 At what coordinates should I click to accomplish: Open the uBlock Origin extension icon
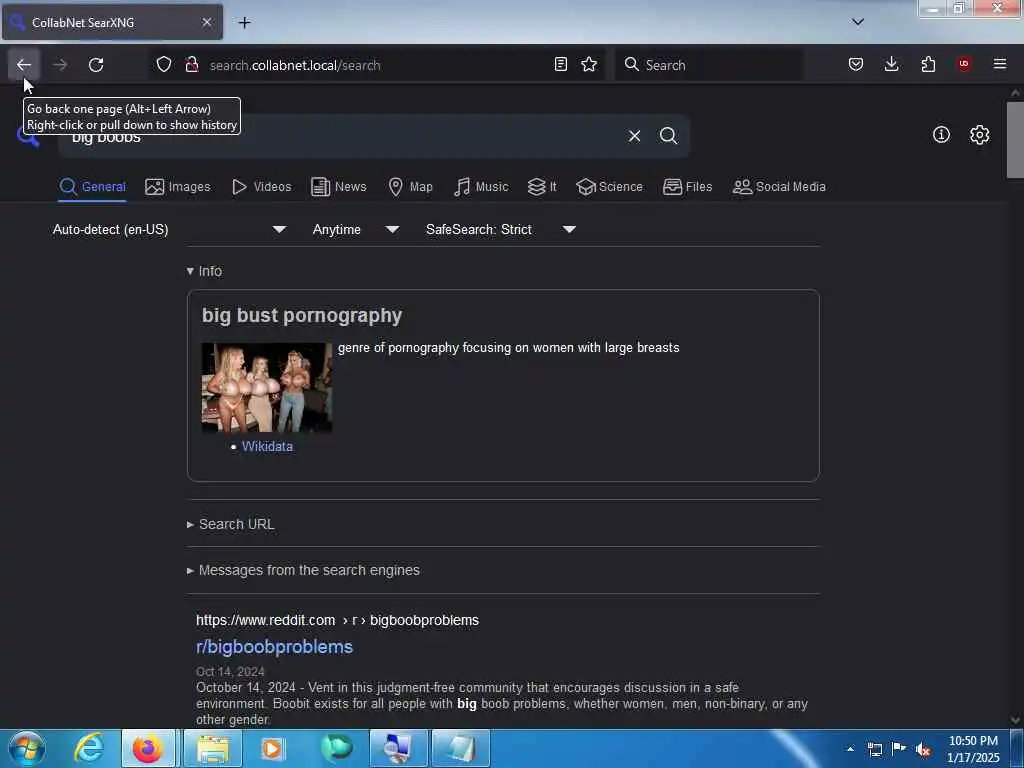(964, 64)
